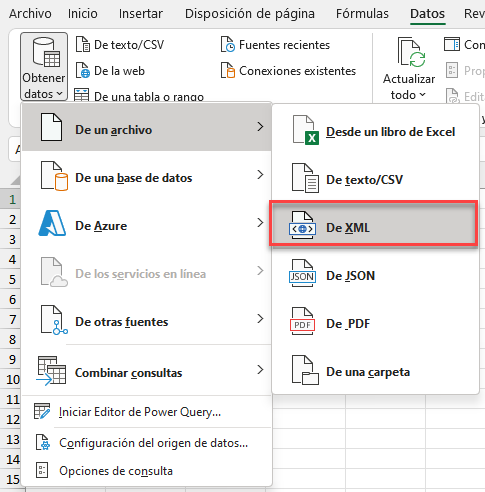Expand the De un archivo submenu chevron
Image resolution: width=485 pixels, height=492 pixels.
260,127
